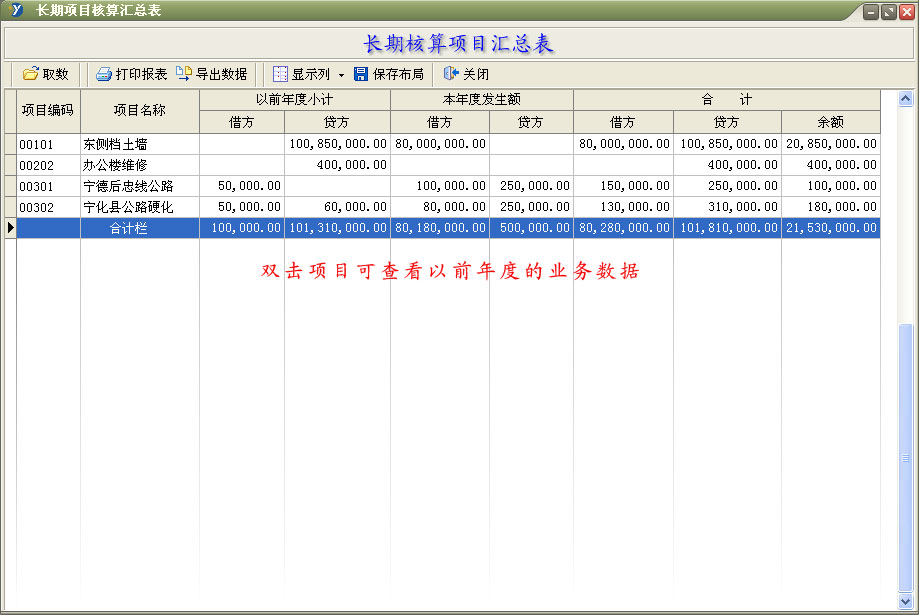Screen dimensions: 919x615
Task: Click the 导出数据 button label
Action: click(222, 74)
